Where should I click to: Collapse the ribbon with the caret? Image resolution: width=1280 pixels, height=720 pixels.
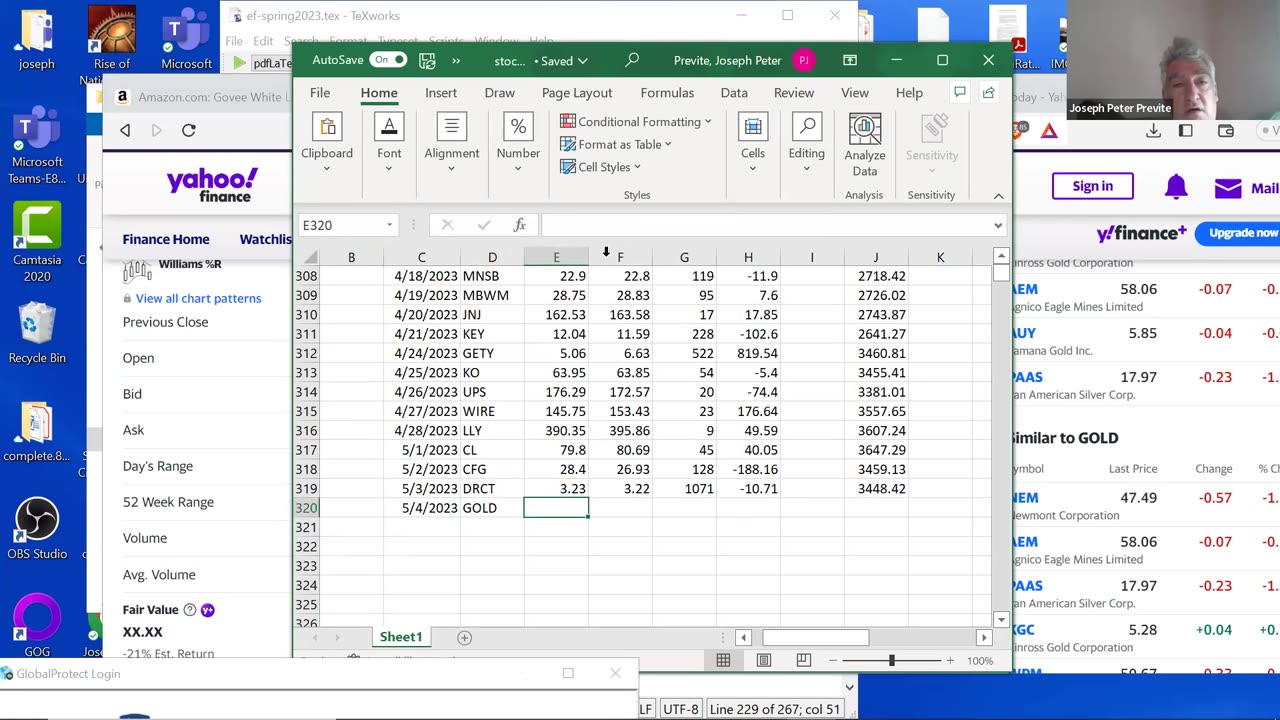[998, 195]
